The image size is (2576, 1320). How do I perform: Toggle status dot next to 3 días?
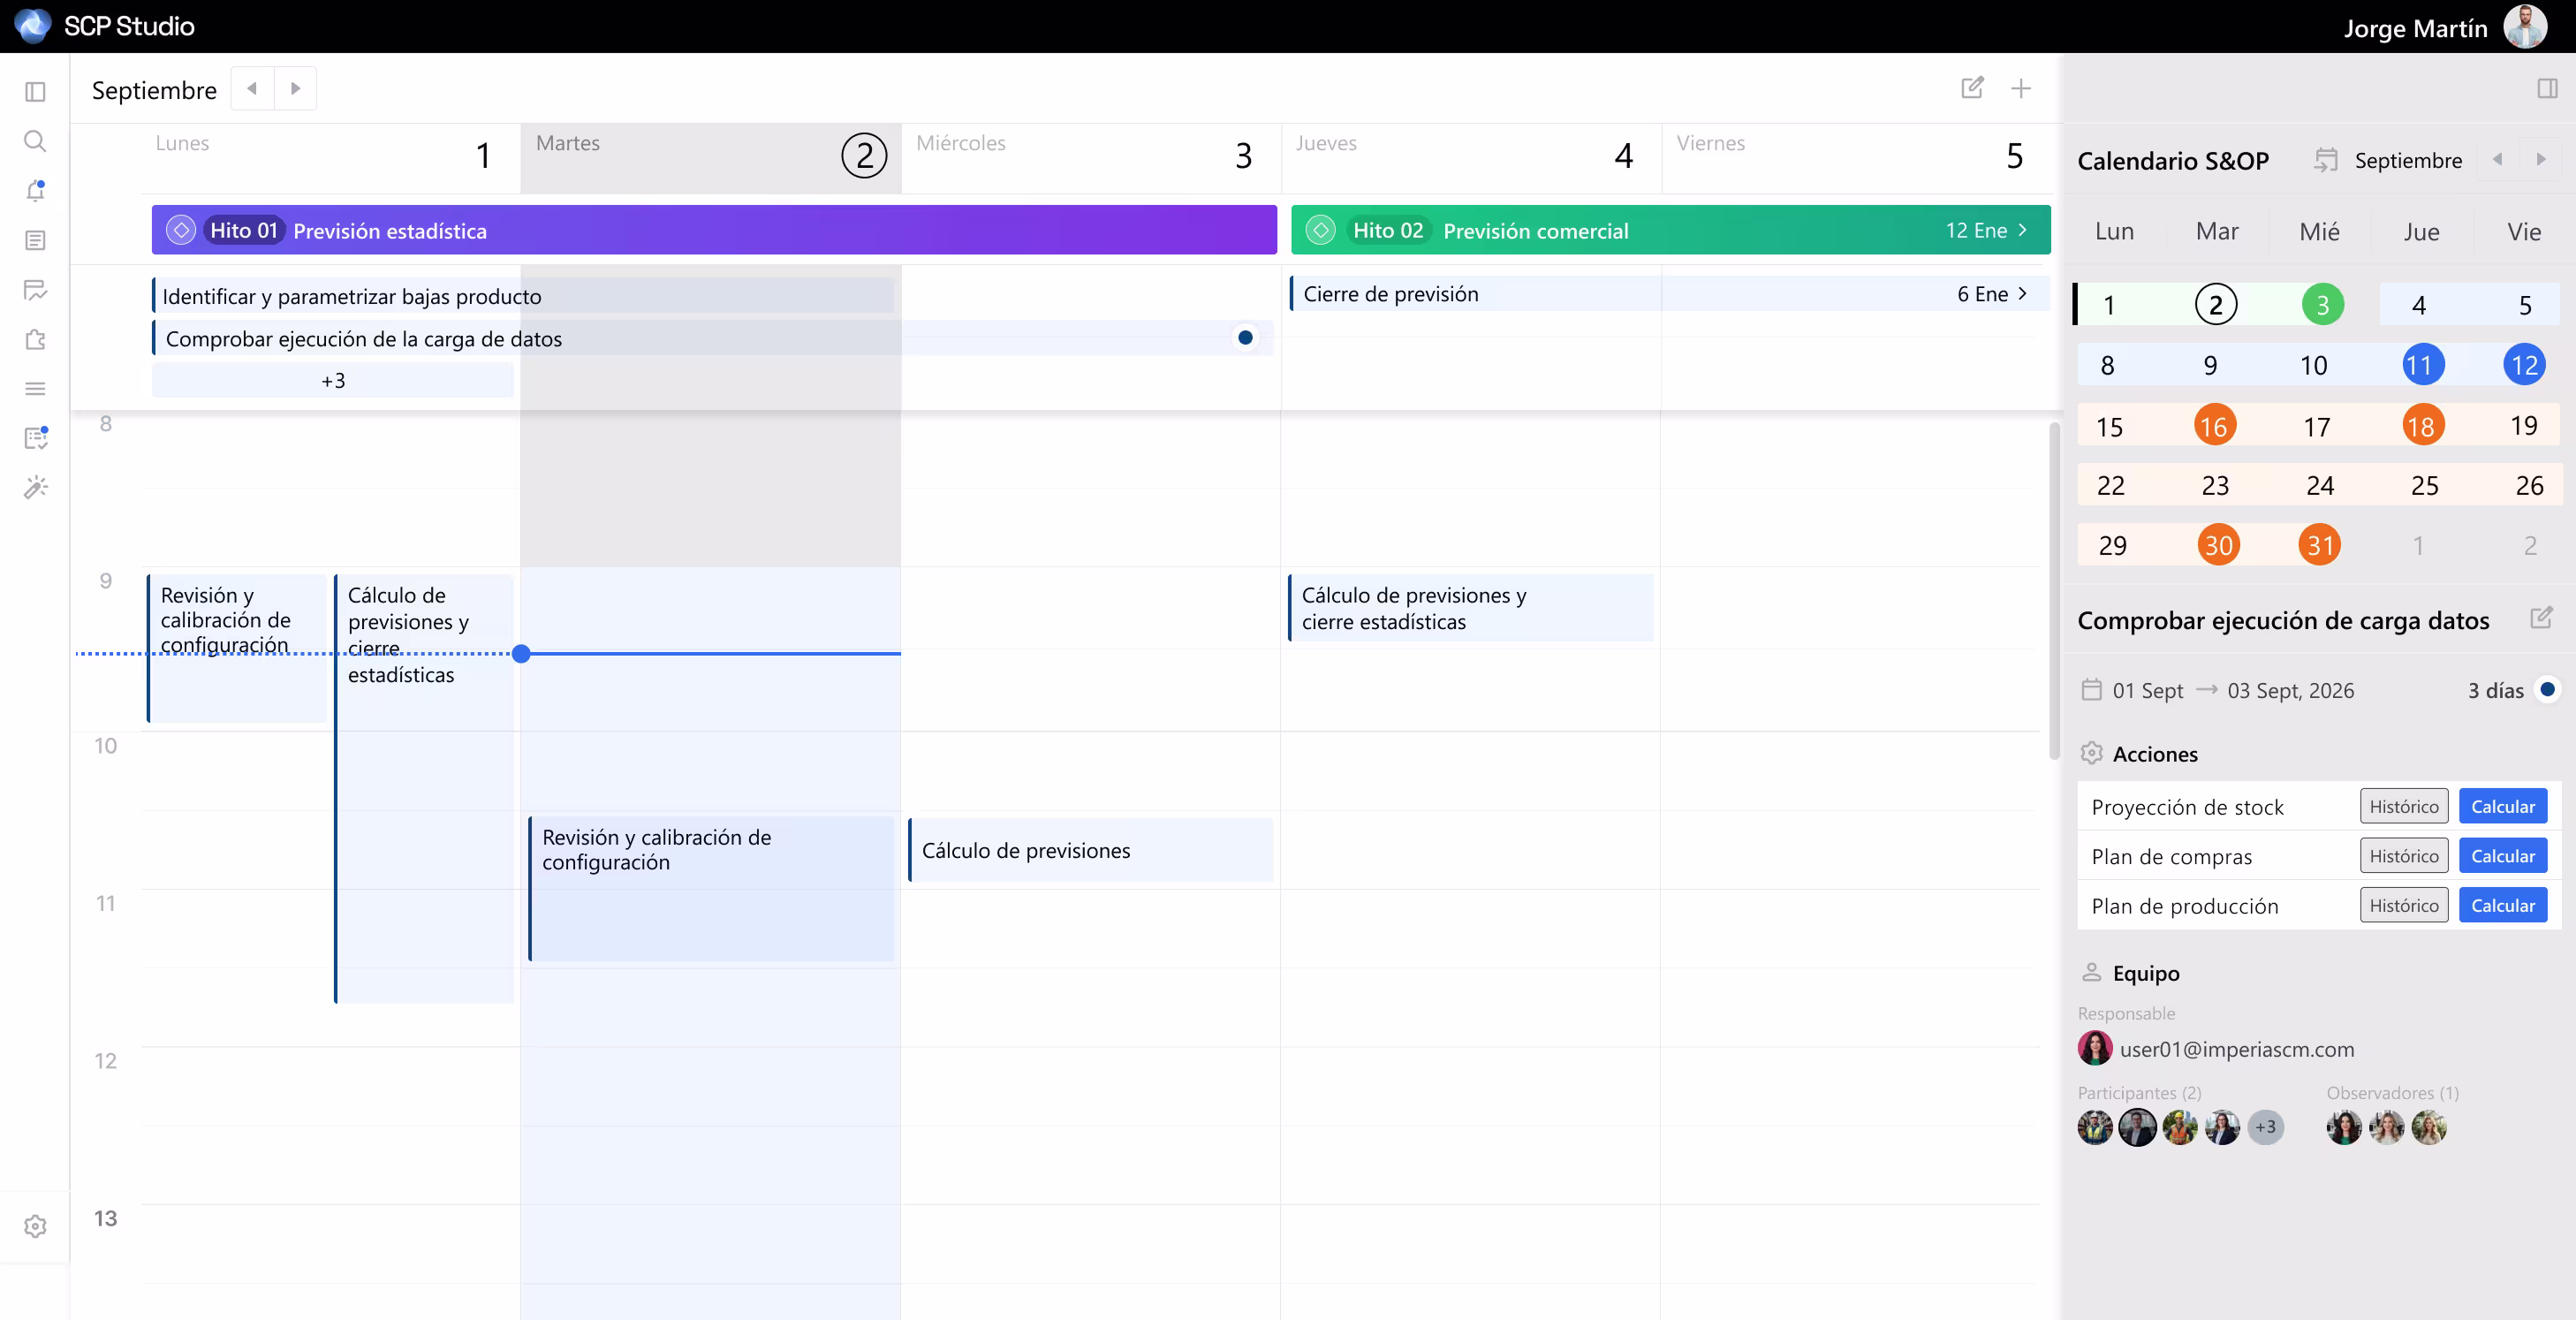coord(2547,689)
